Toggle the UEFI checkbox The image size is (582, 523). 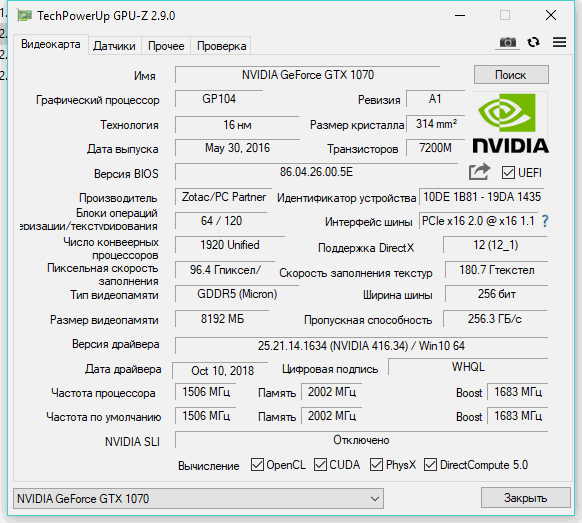(x=508, y=173)
